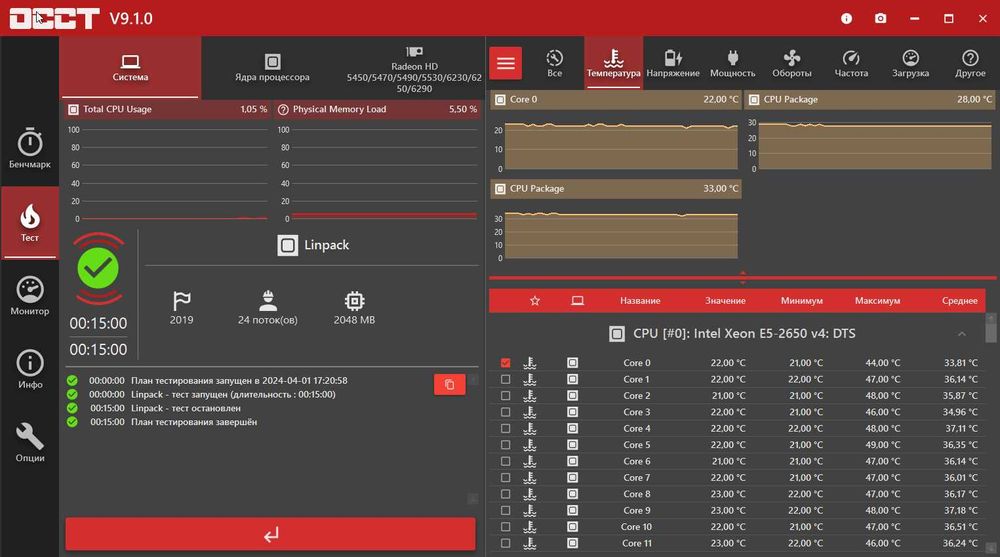Image resolution: width=1000 pixels, height=557 pixels.
Task: Sort by Минимум column header
Action: [x=802, y=301]
